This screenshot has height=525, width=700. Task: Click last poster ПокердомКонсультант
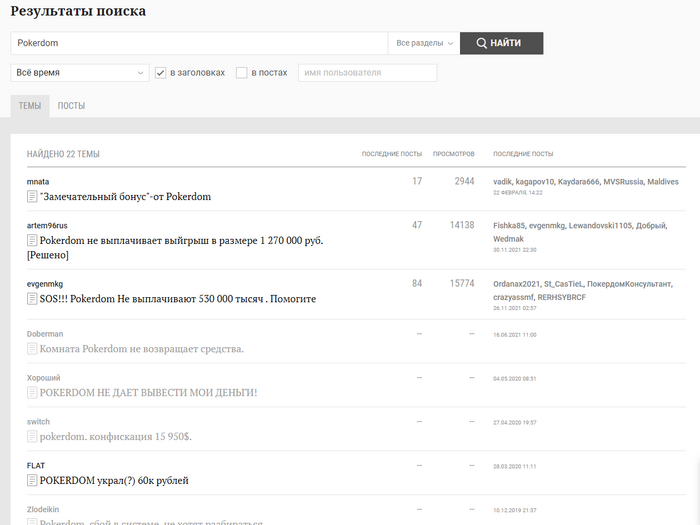(629, 284)
